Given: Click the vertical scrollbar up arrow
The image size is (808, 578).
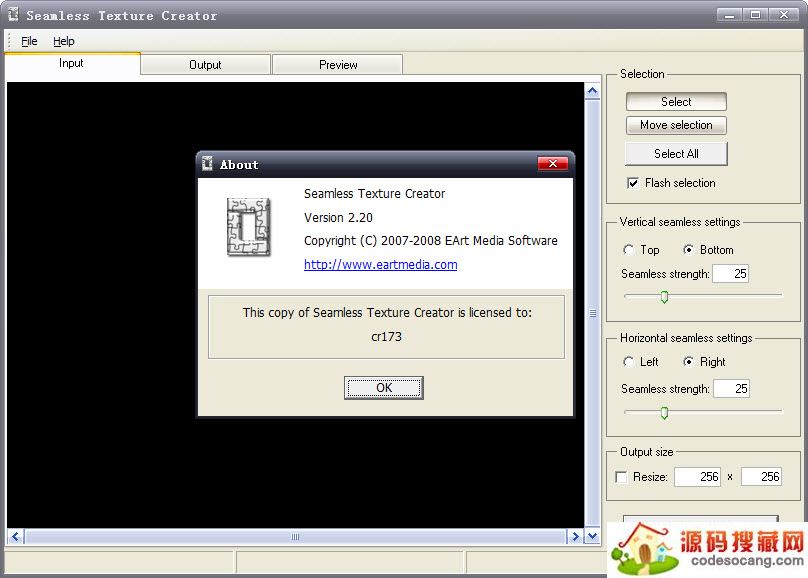Looking at the screenshot, I should click(x=592, y=92).
